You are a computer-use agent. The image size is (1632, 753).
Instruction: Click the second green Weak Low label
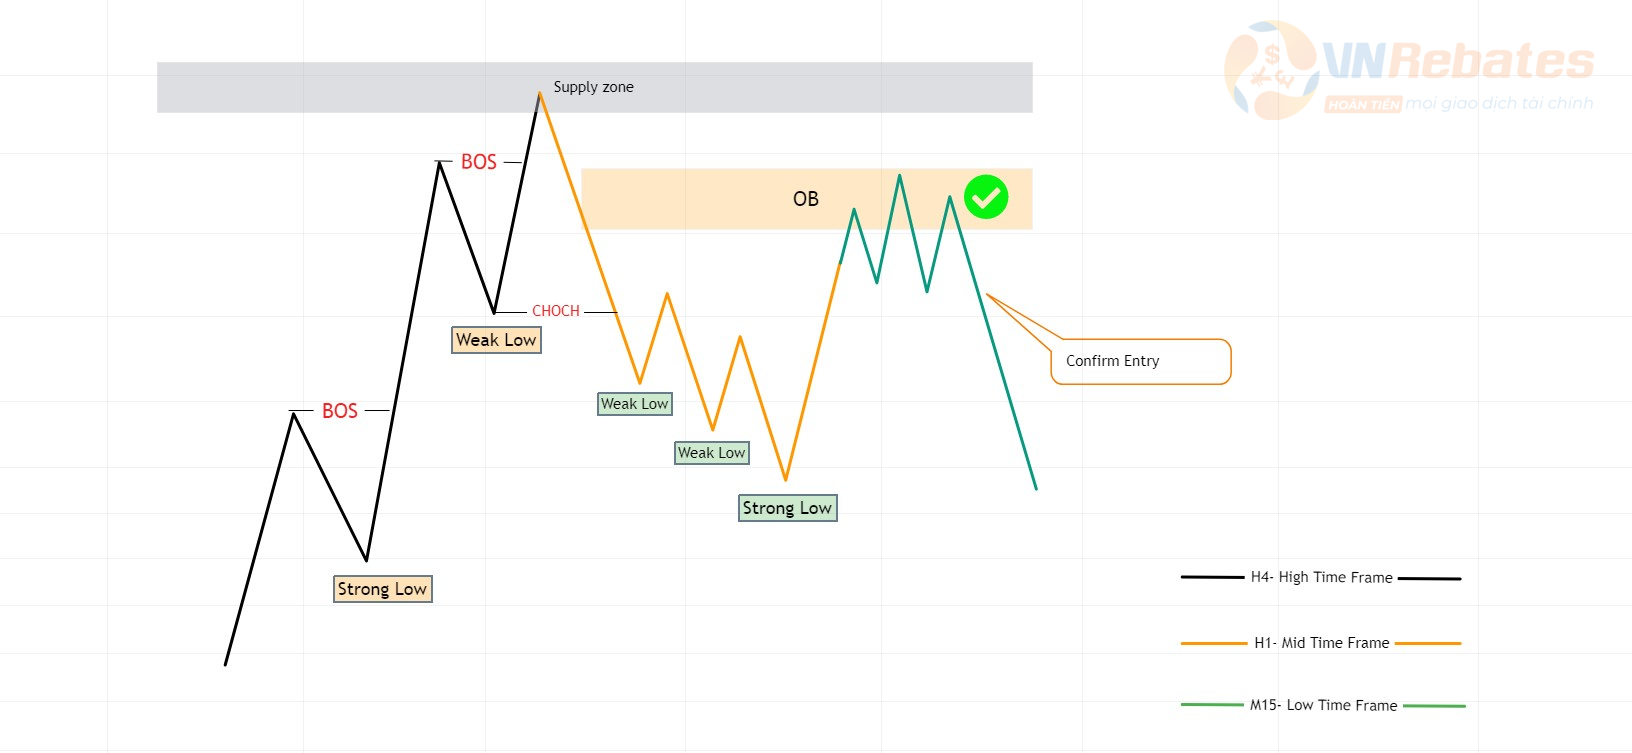[712, 453]
